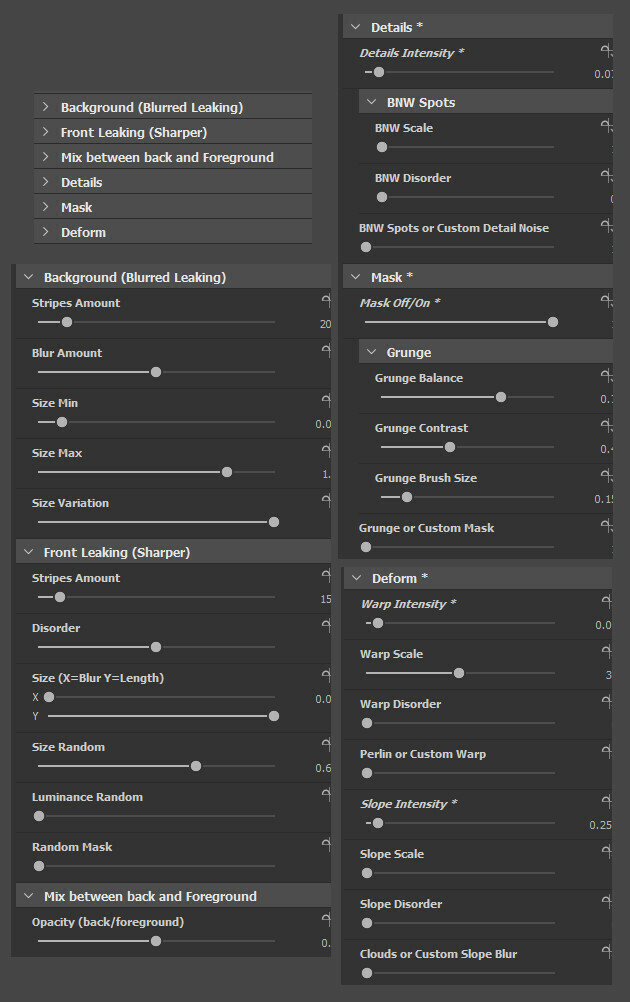Toggle the Mask Off/On switch handle
Image resolution: width=630 pixels, height=1002 pixels.
click(x=552, y=322)
